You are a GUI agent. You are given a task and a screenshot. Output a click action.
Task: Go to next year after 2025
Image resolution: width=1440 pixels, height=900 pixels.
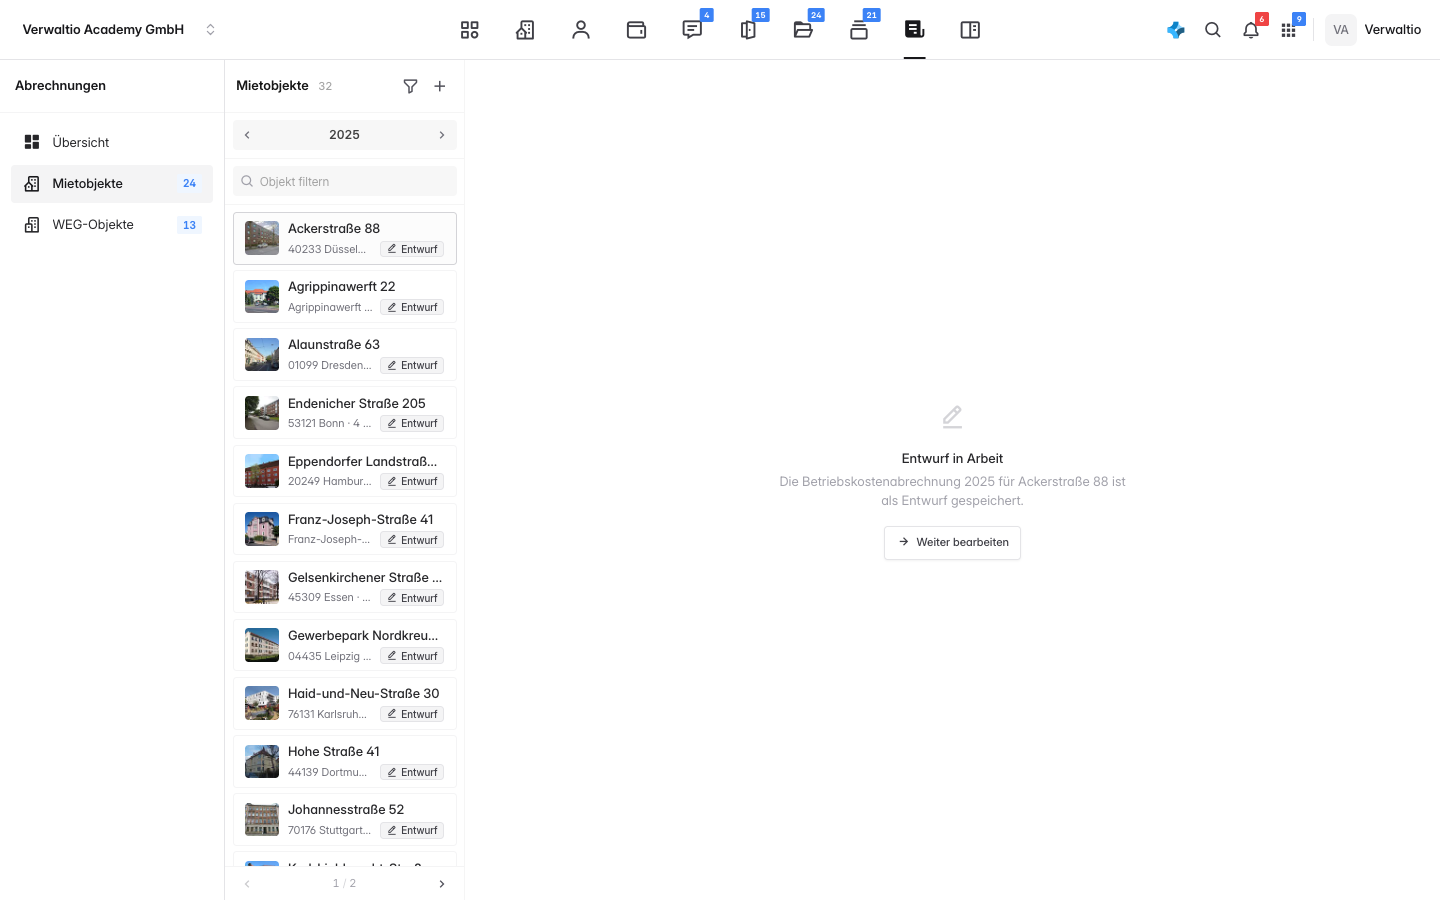click(x=442, y=135)
